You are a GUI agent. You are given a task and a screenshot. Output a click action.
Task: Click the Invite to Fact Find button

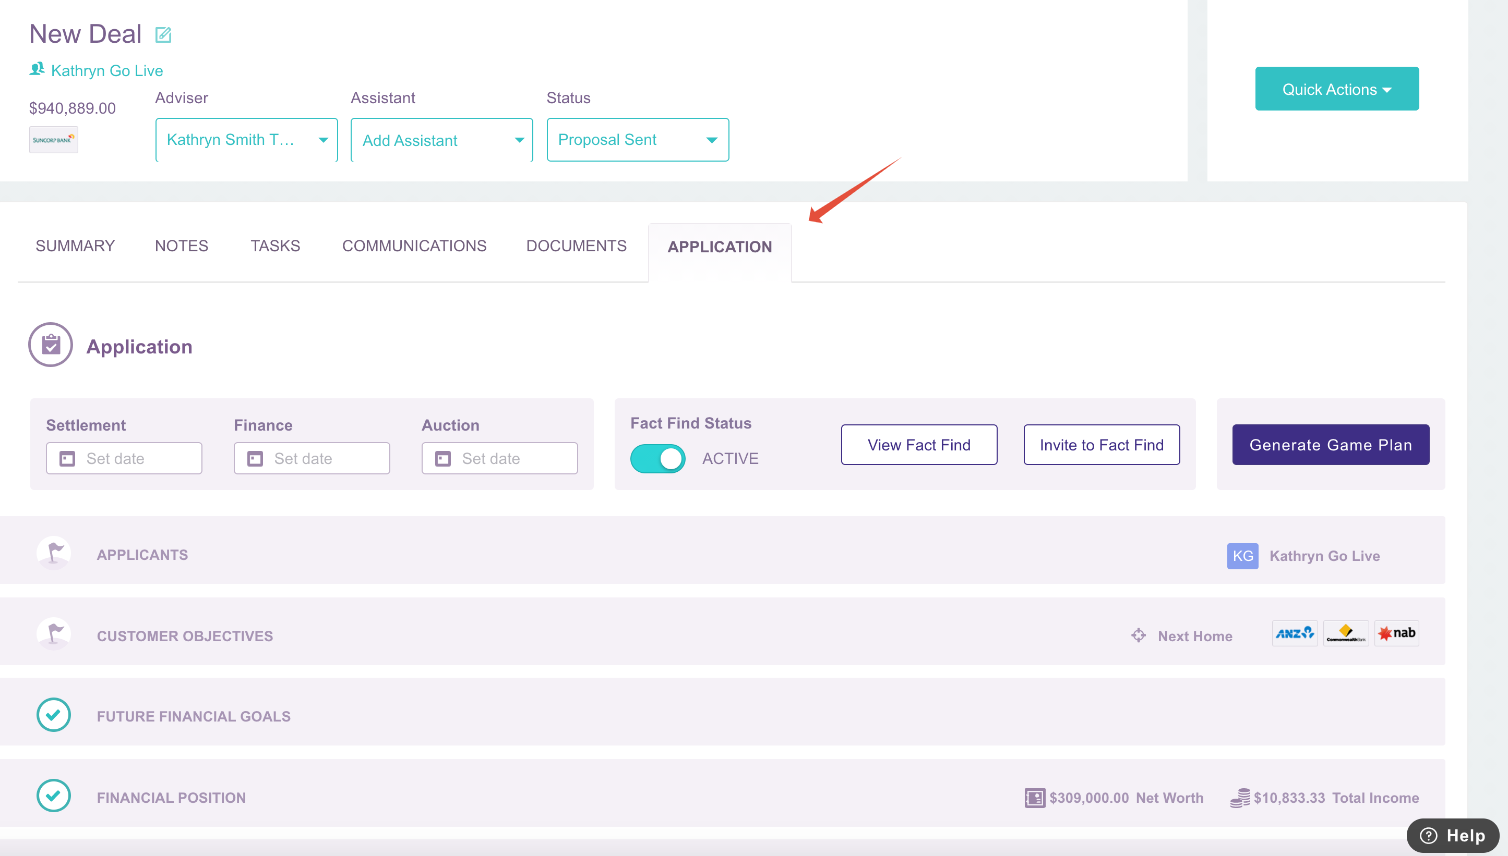[x=1101, y=444]
